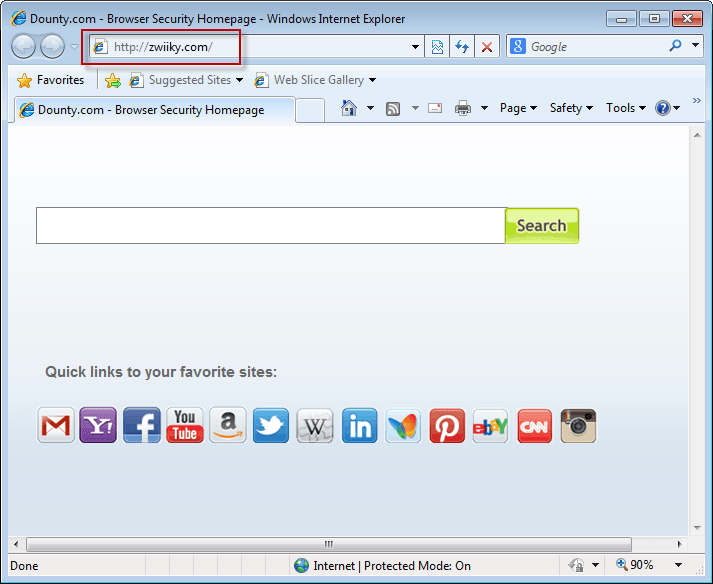Open the Instagram quick link icon
The image size is (713, 584).
pos(578,425)
